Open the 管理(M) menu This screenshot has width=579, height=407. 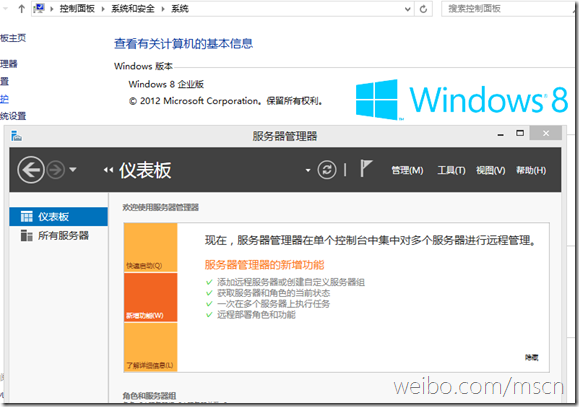(407, 170)
